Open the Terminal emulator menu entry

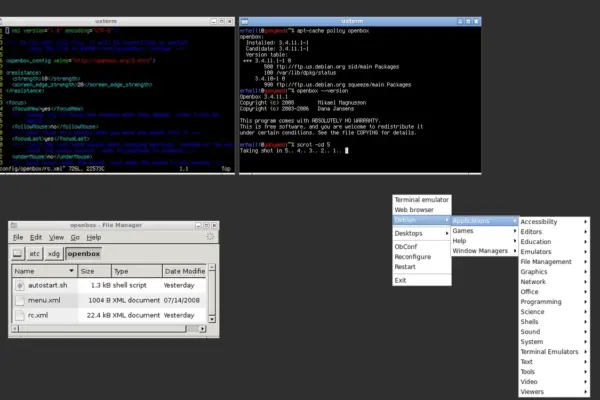(x=421, y=200)
